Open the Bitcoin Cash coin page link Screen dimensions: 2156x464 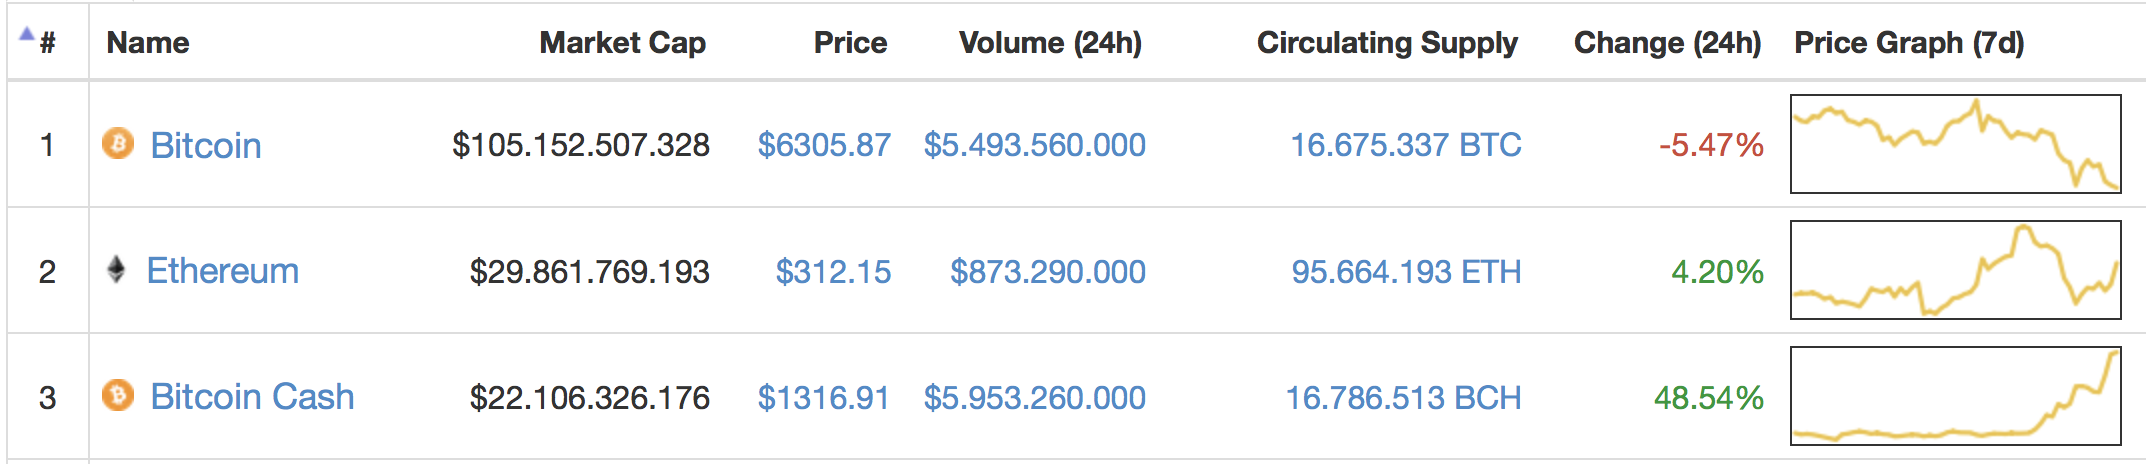252,397
